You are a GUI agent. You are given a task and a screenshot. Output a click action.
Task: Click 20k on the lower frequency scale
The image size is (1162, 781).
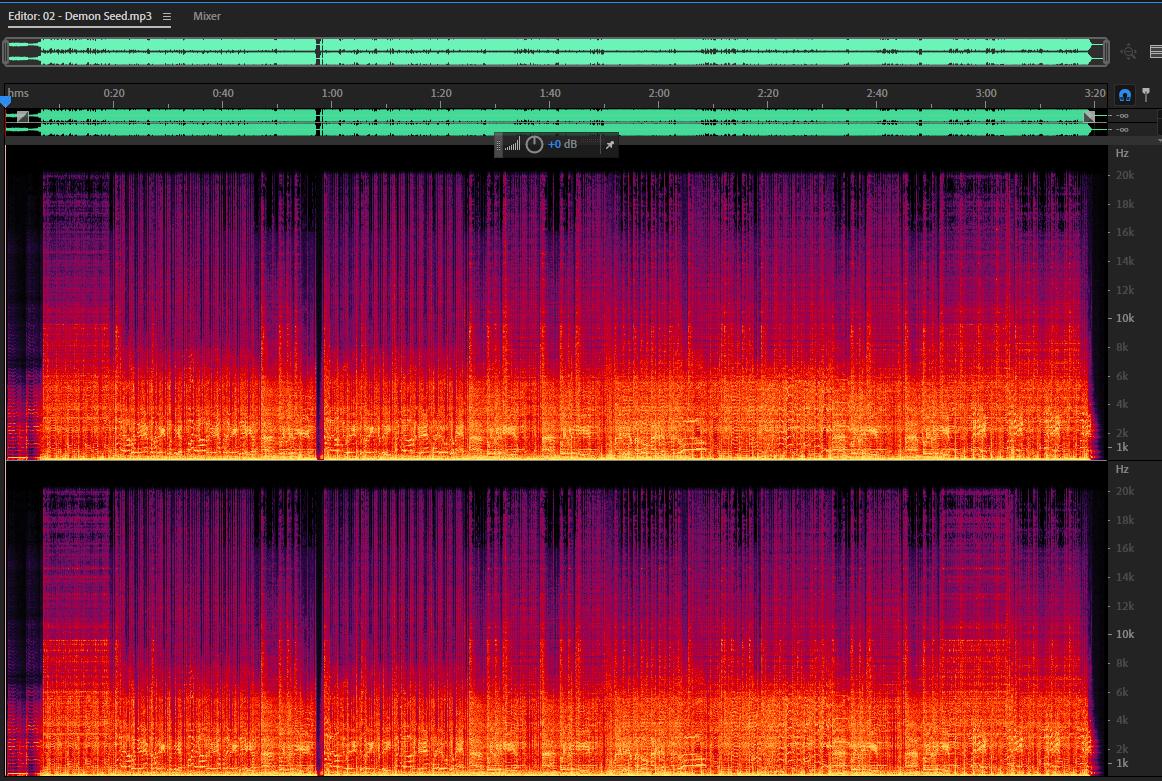(1125, 491)
